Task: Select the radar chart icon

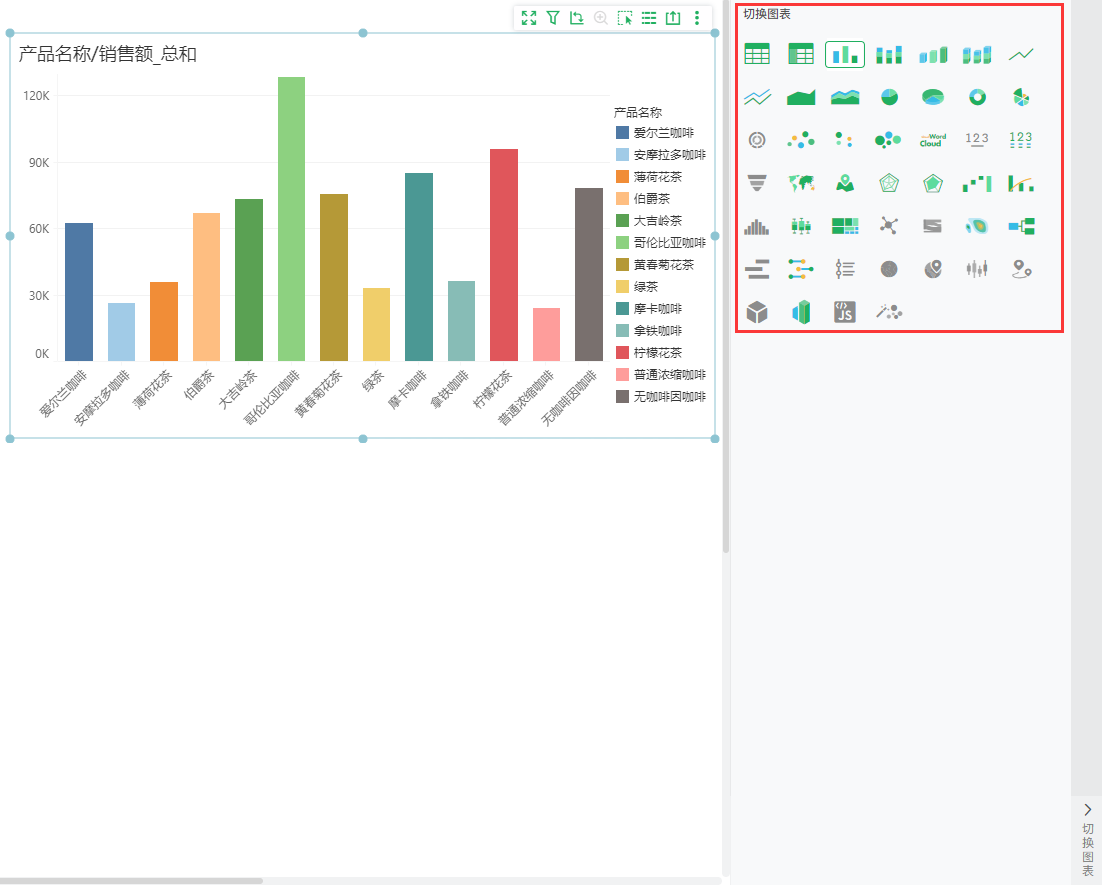Action: (x=889, y=183)
